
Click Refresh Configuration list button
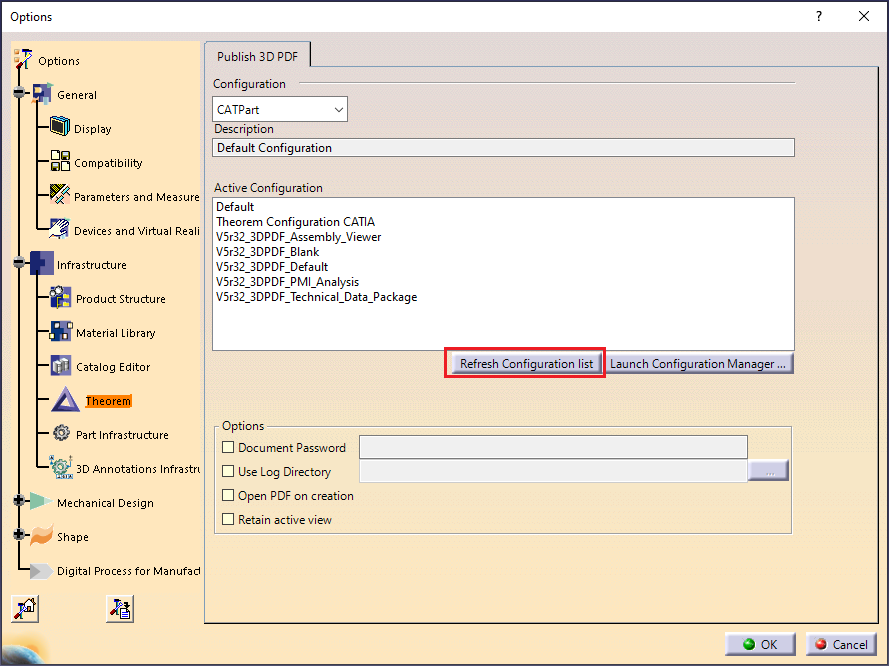point(526,364)
